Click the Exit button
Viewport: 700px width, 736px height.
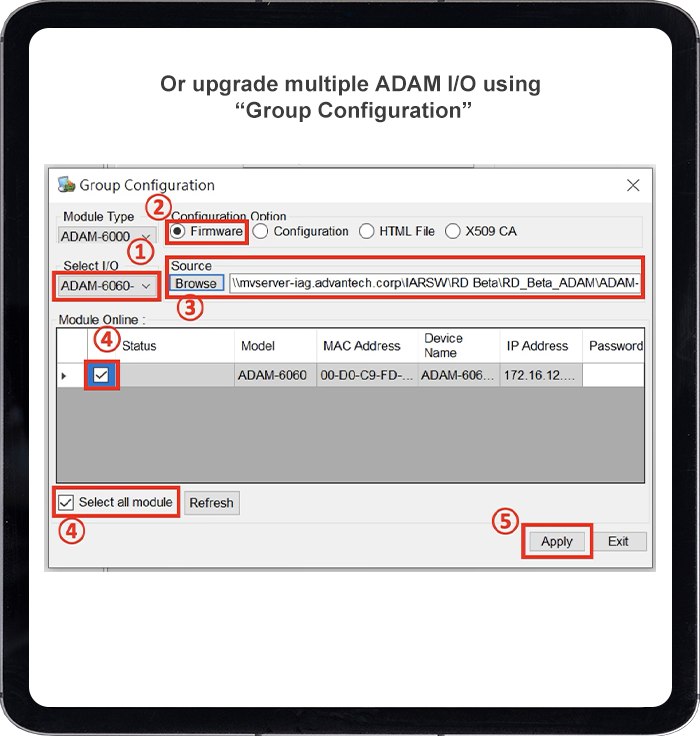point(618,541)
